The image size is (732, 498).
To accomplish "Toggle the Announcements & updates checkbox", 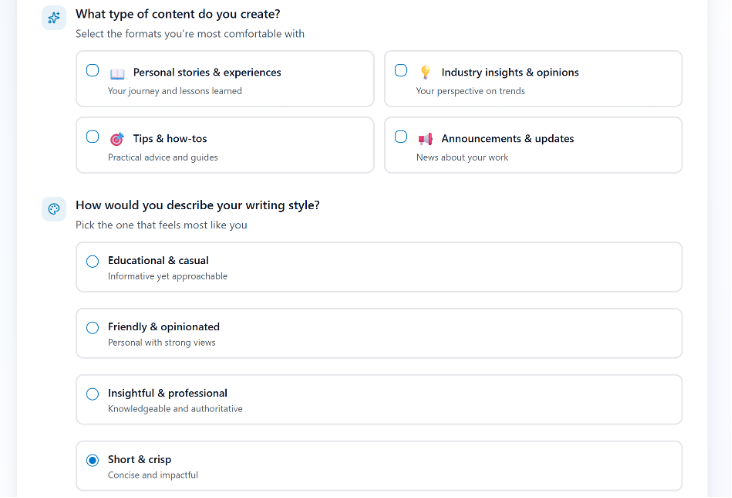I will tap(401, 137).
